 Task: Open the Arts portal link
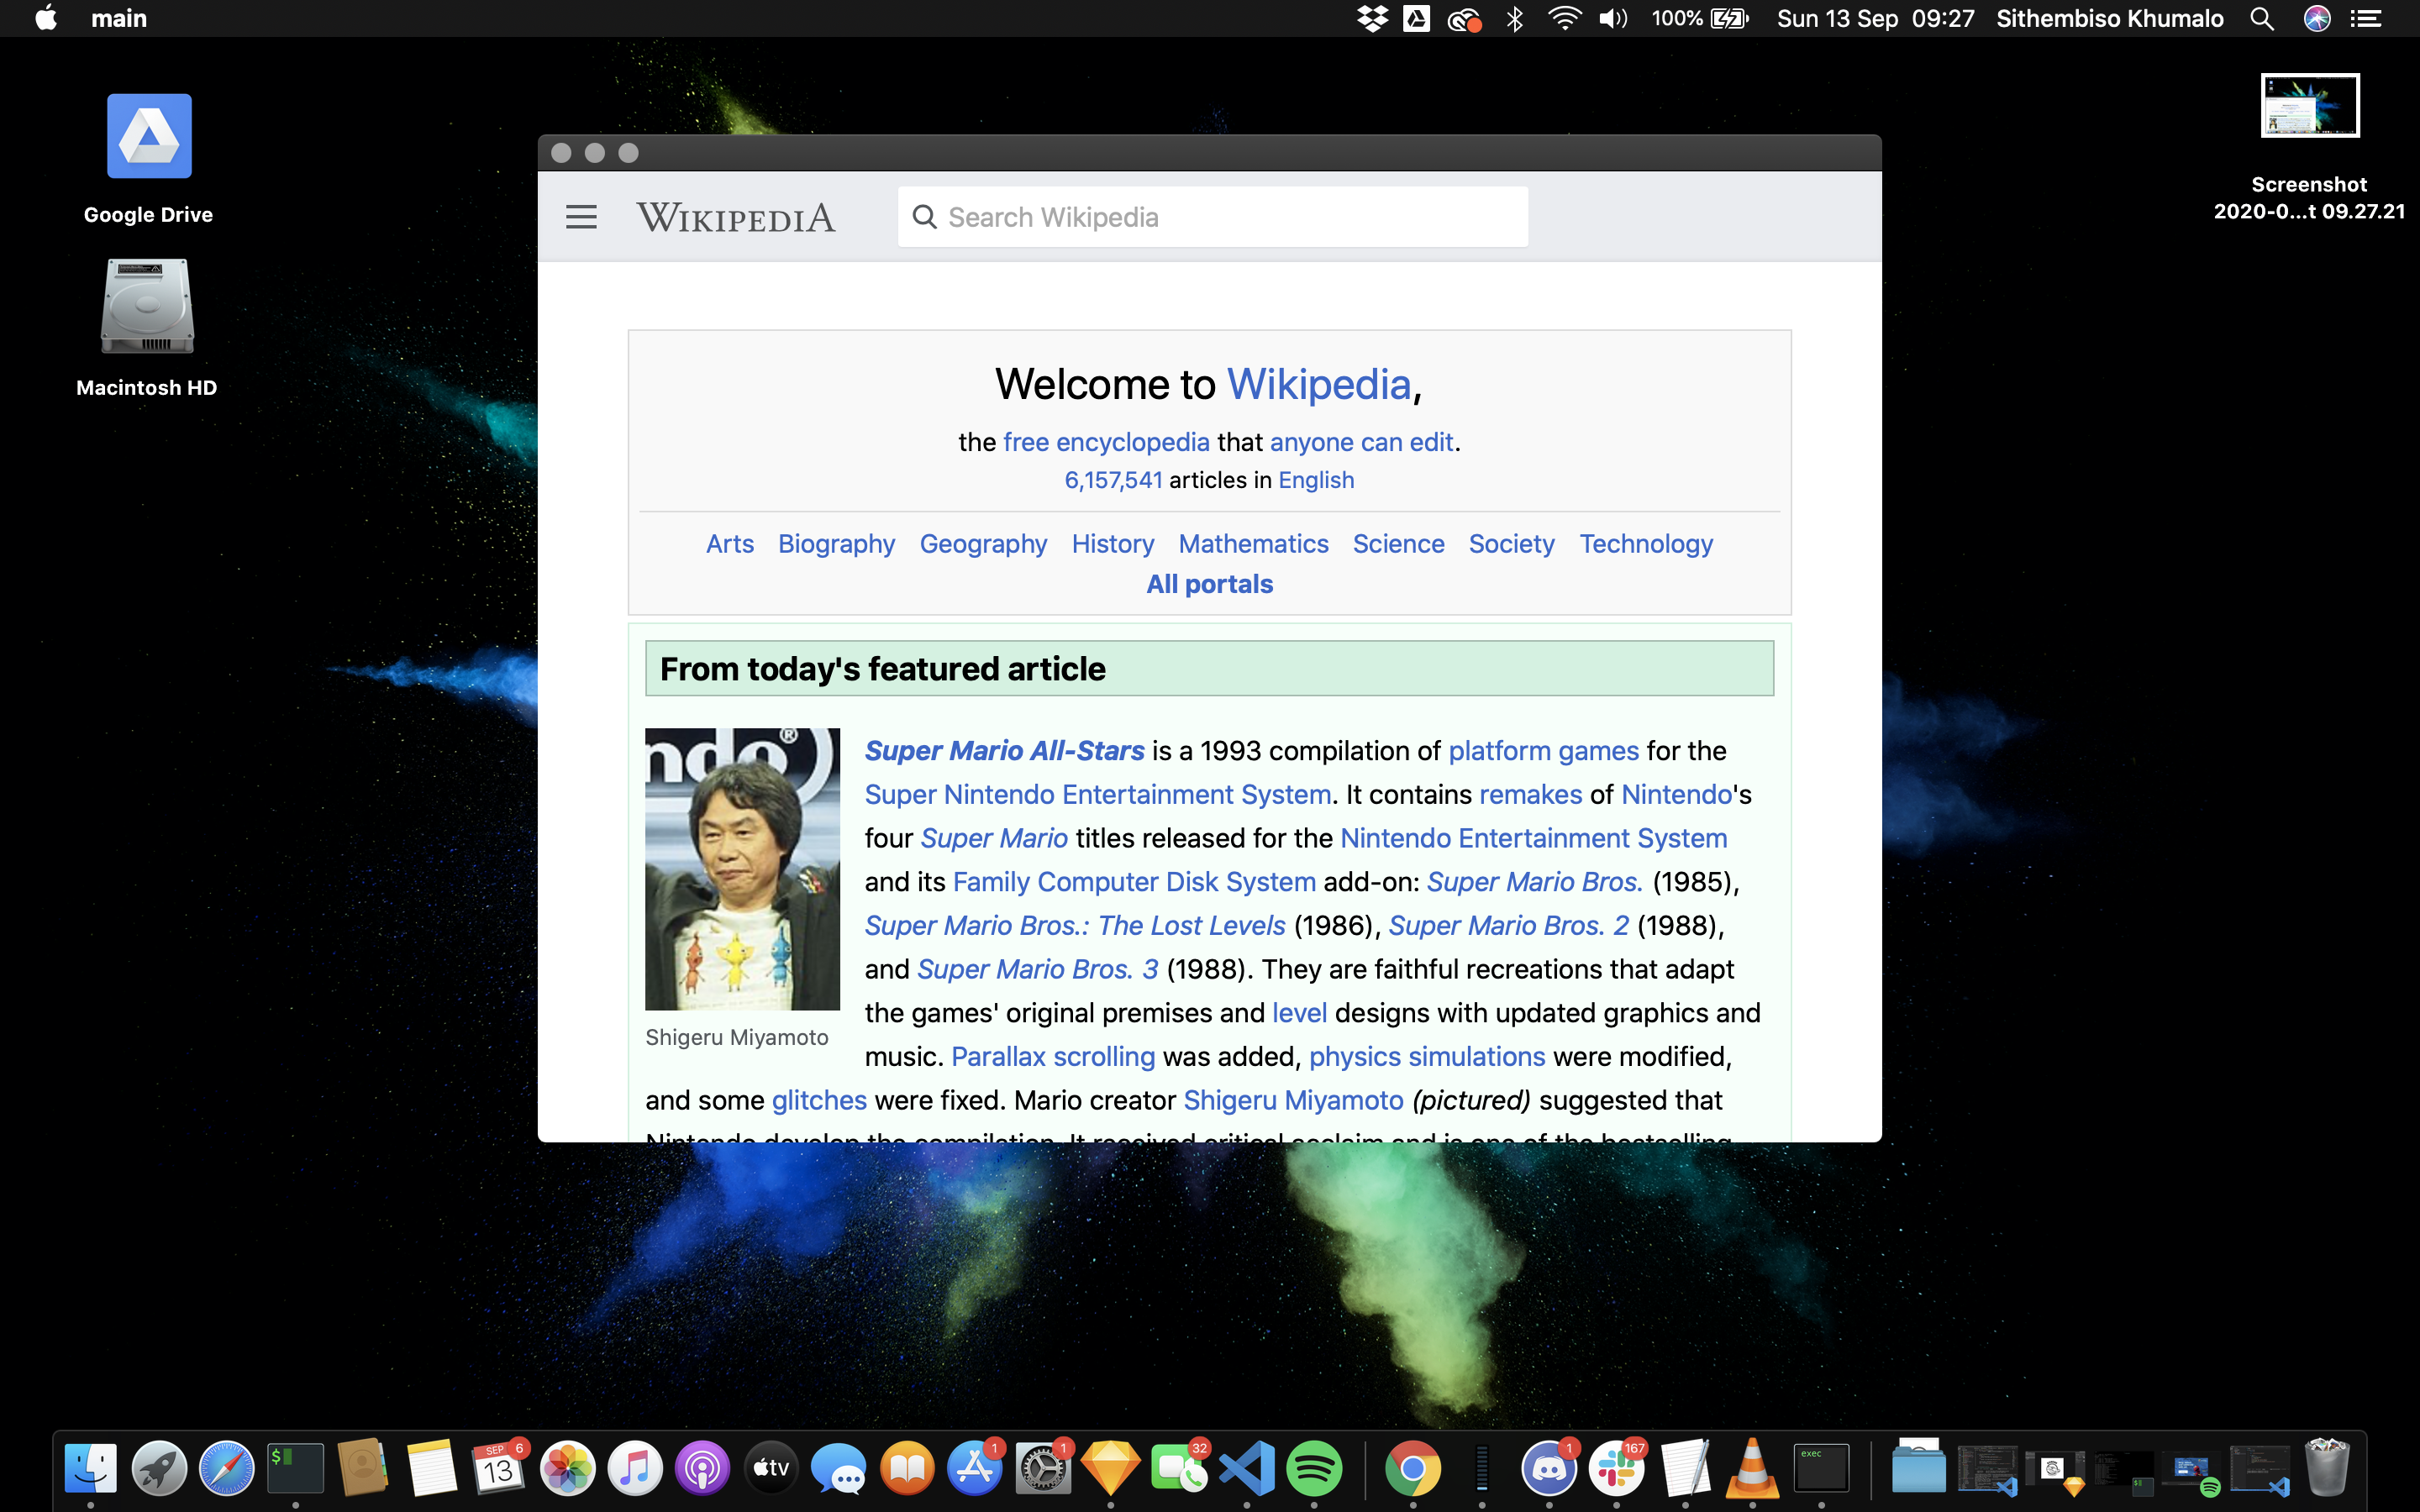tap(730, 544)
